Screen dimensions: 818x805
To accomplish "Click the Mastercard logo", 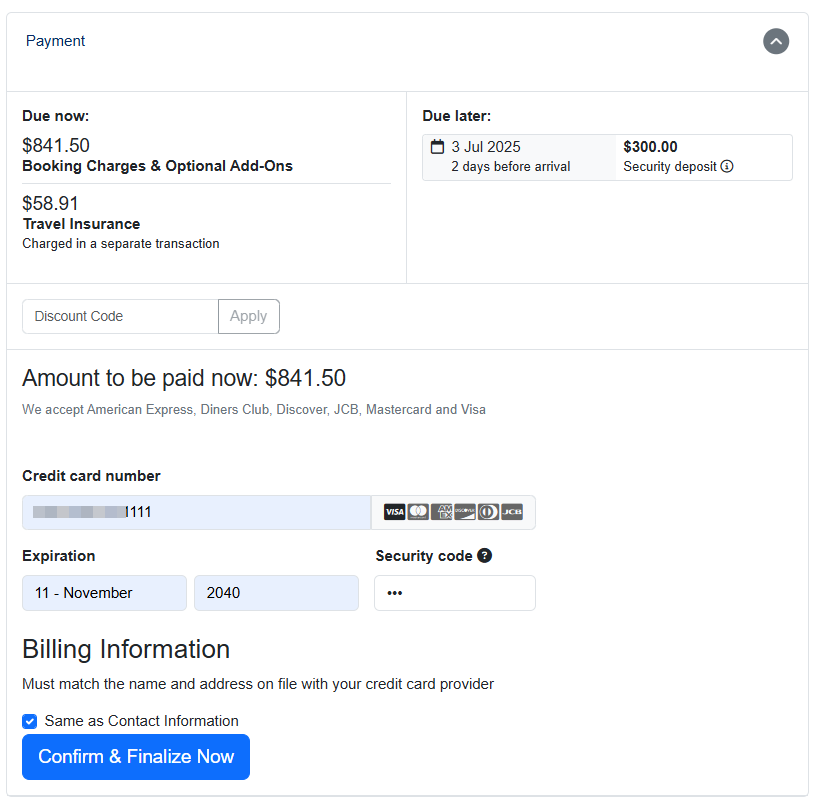I will (x=418, y=512).
